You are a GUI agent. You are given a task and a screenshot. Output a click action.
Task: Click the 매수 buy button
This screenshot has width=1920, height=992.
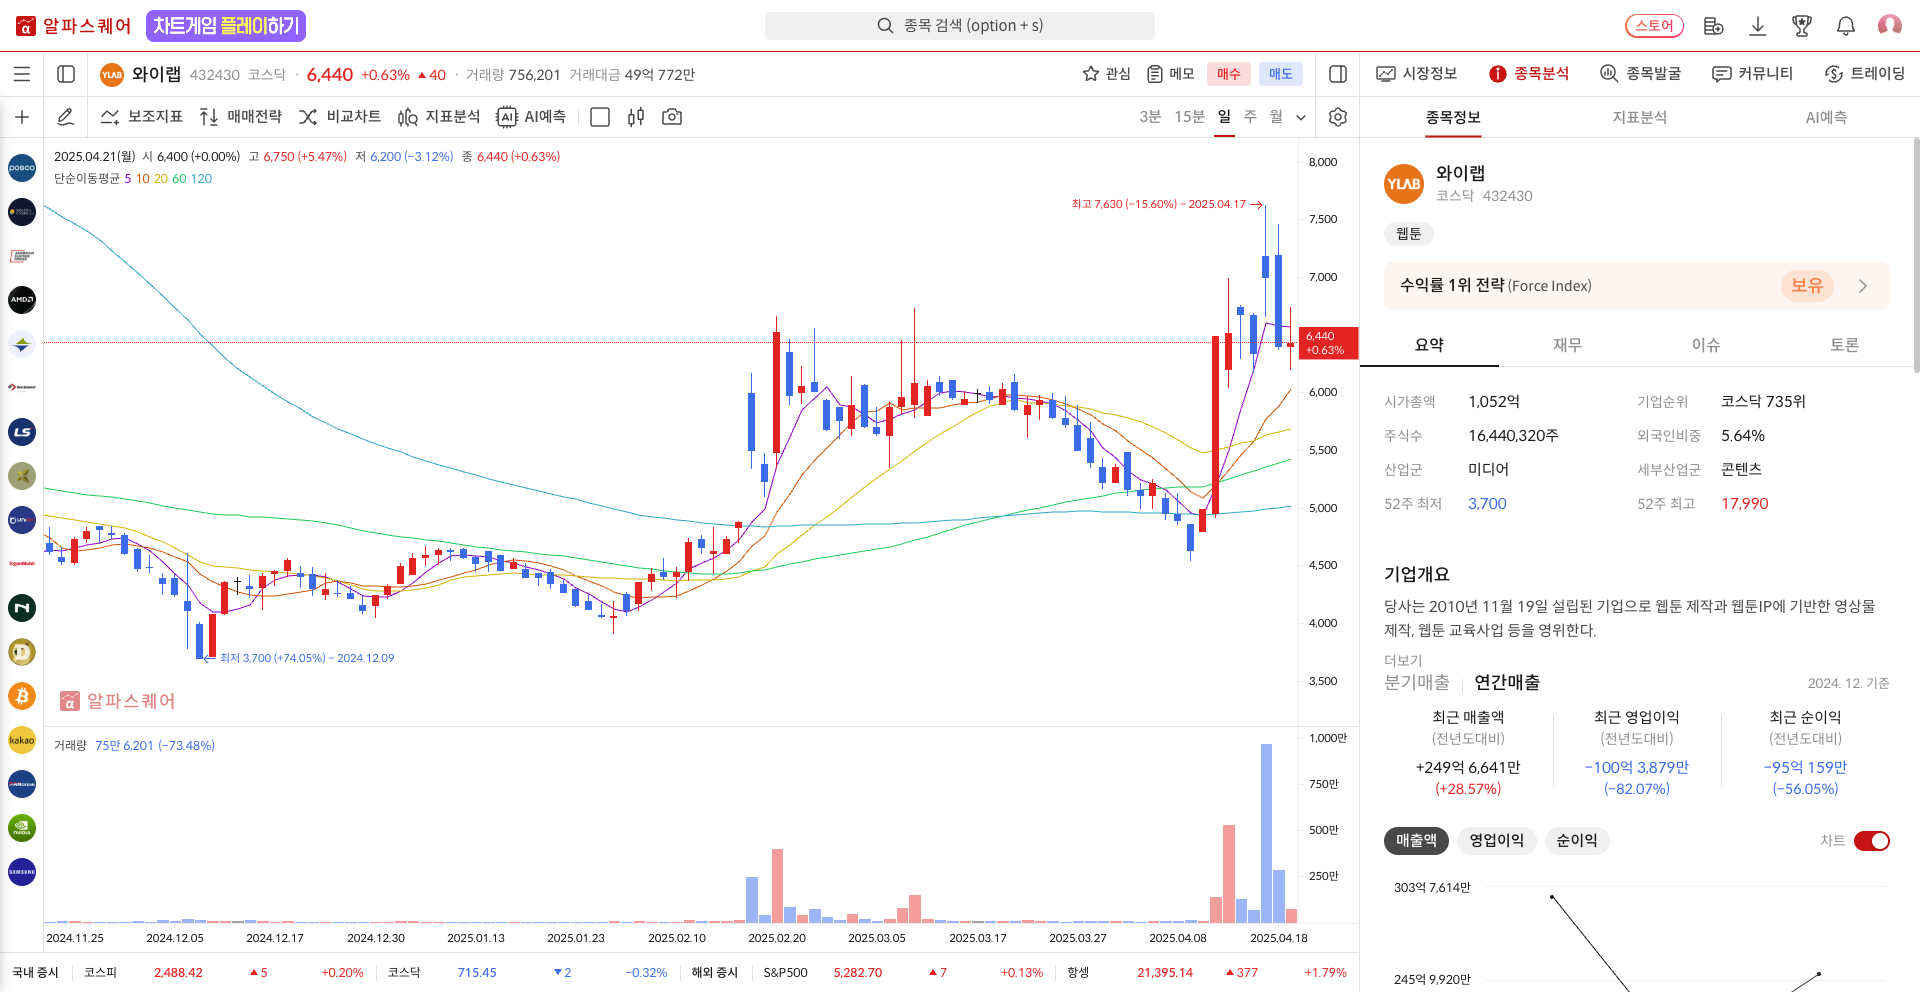pos(1229,74)
